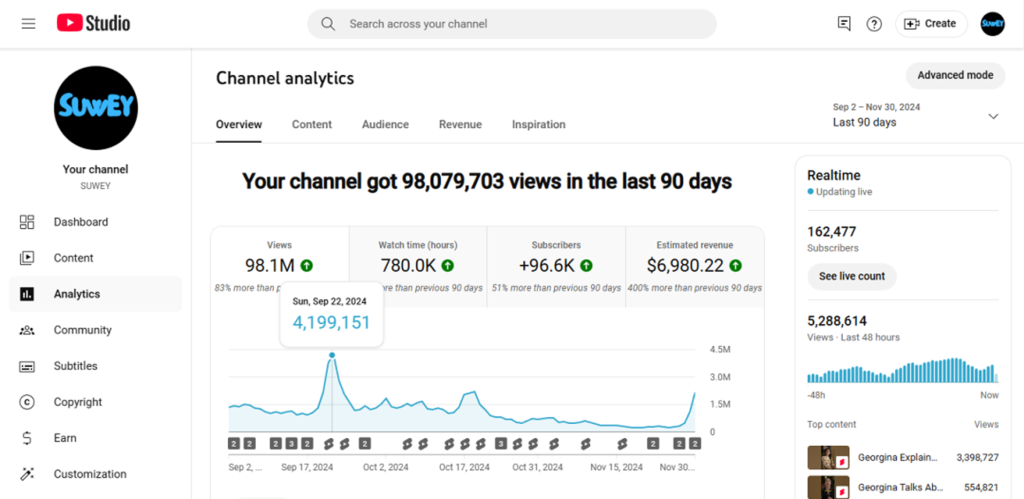Click the Shorts marker below the Sep 22 peak
The image size is (1024, 499).
[329, 444]
